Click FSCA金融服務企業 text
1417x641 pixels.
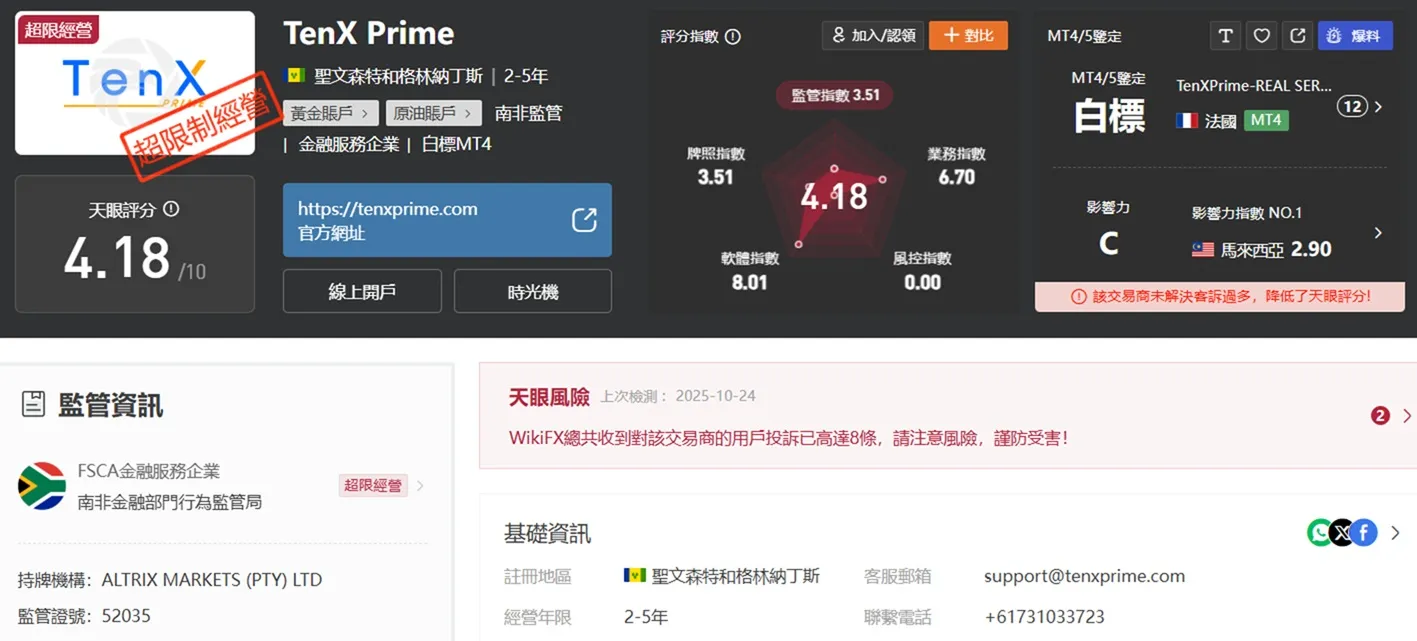pos(148,471)
